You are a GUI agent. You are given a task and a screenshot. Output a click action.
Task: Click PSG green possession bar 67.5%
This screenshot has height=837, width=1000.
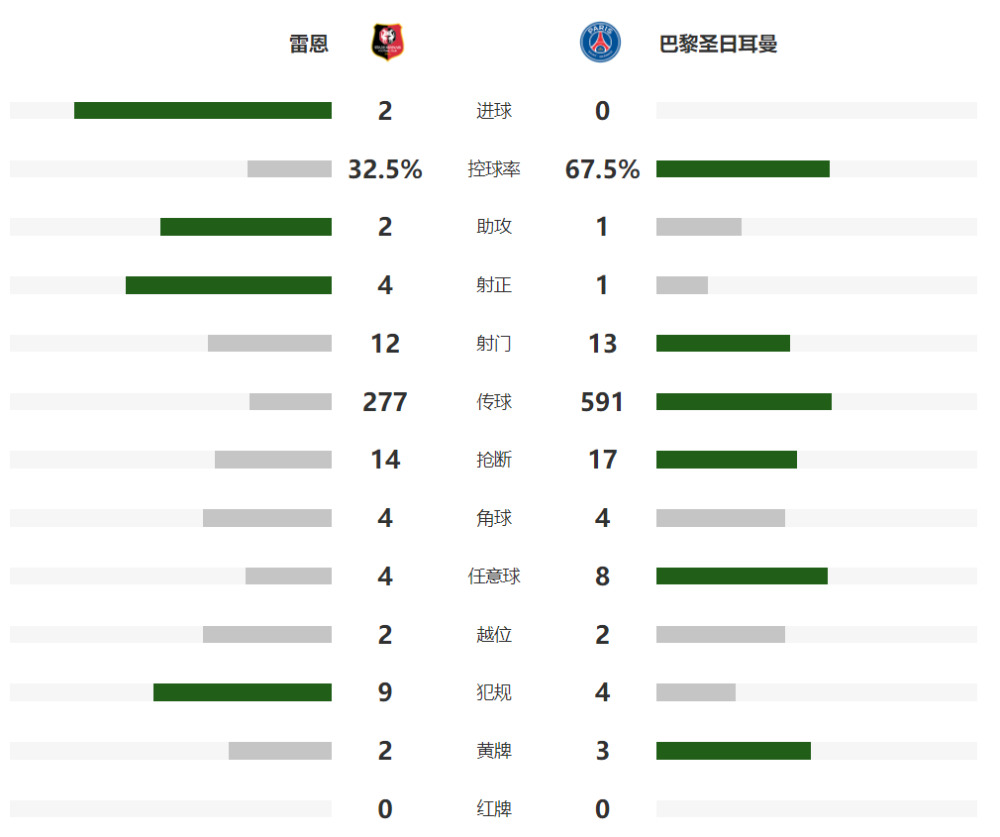pyautogui.click(x=743, y=168)
